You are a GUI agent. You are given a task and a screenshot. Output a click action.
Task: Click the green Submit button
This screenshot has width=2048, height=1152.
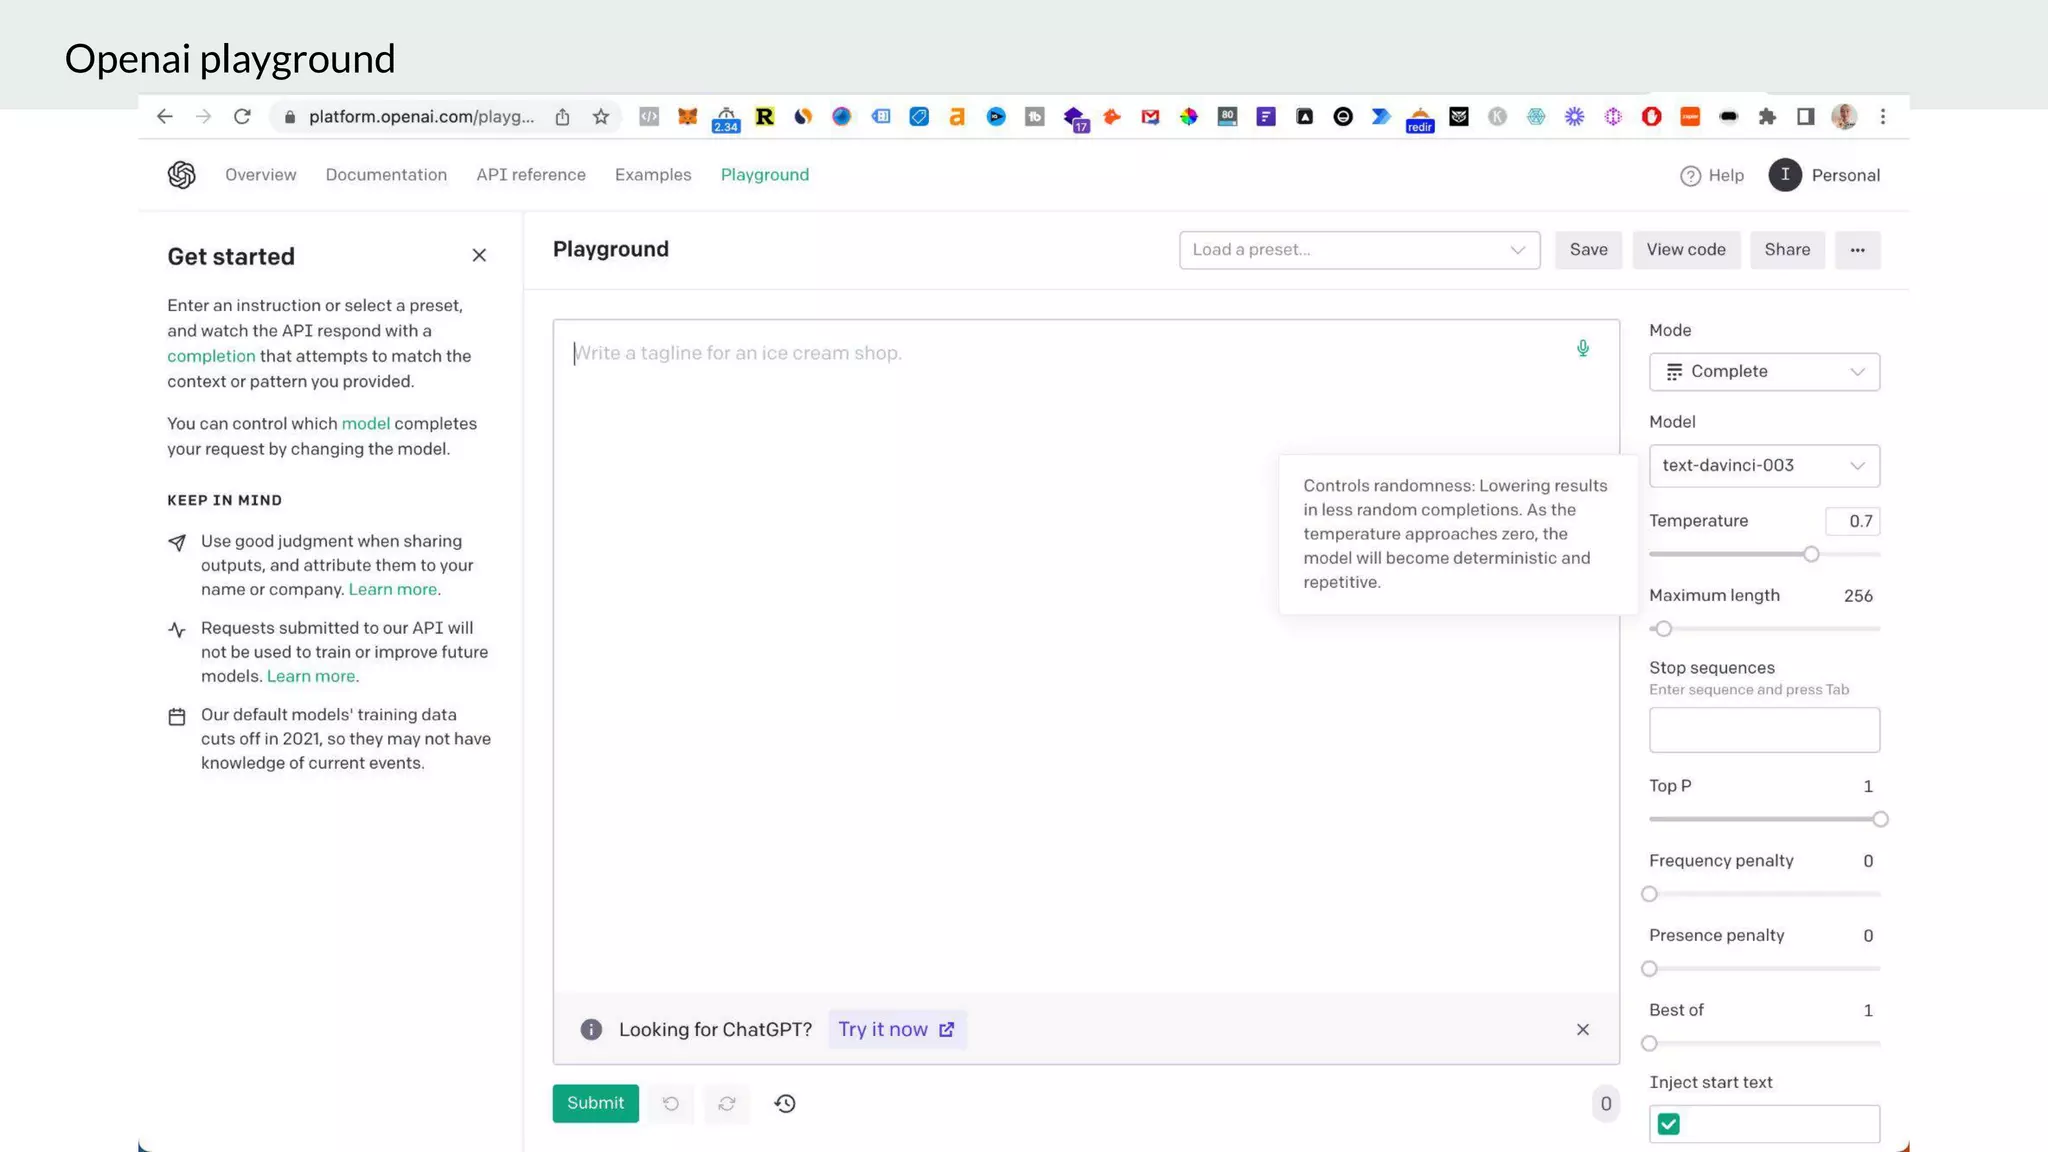click(595, 1103)
